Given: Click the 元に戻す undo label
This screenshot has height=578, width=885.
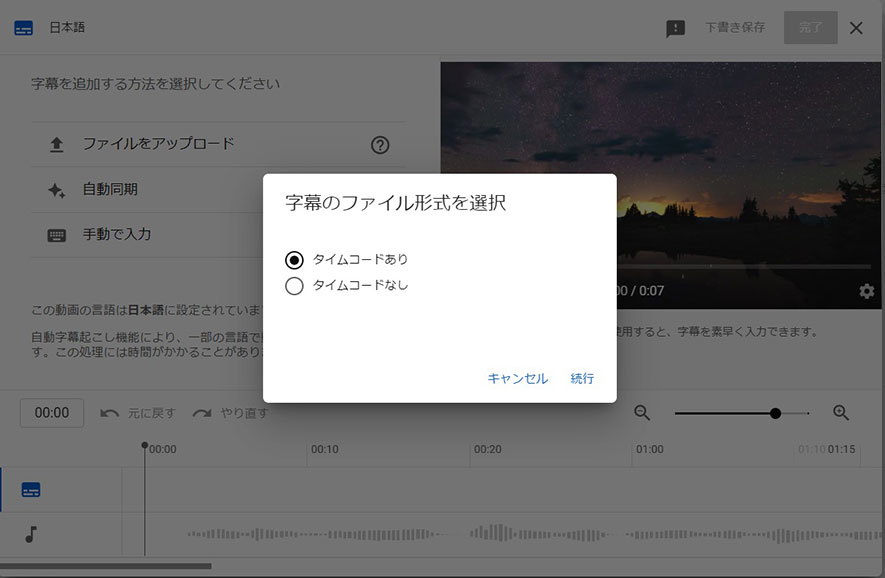Looking at the screenshot, I should 151,413.
